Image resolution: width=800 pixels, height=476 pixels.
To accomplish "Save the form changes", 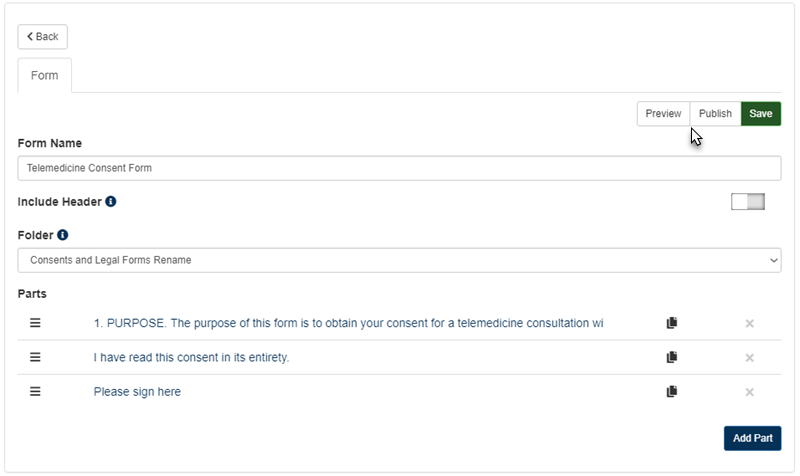I will click(761, 114).
